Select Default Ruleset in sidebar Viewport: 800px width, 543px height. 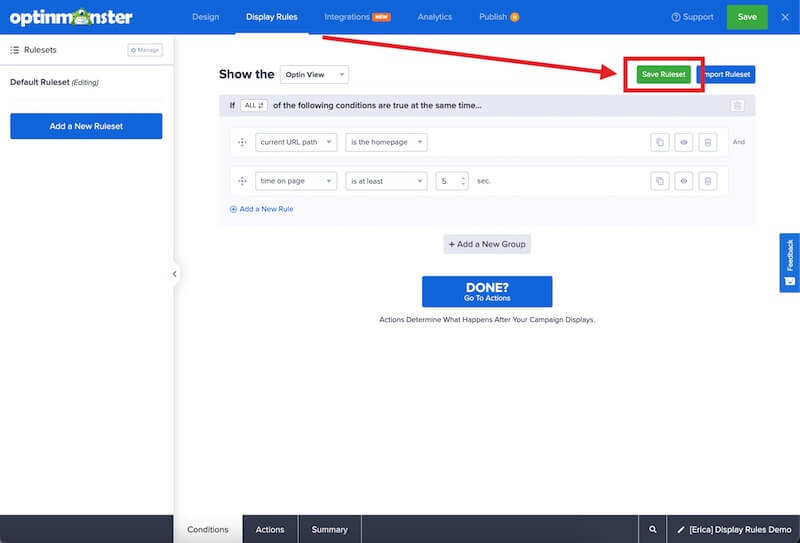pos(54,82)
